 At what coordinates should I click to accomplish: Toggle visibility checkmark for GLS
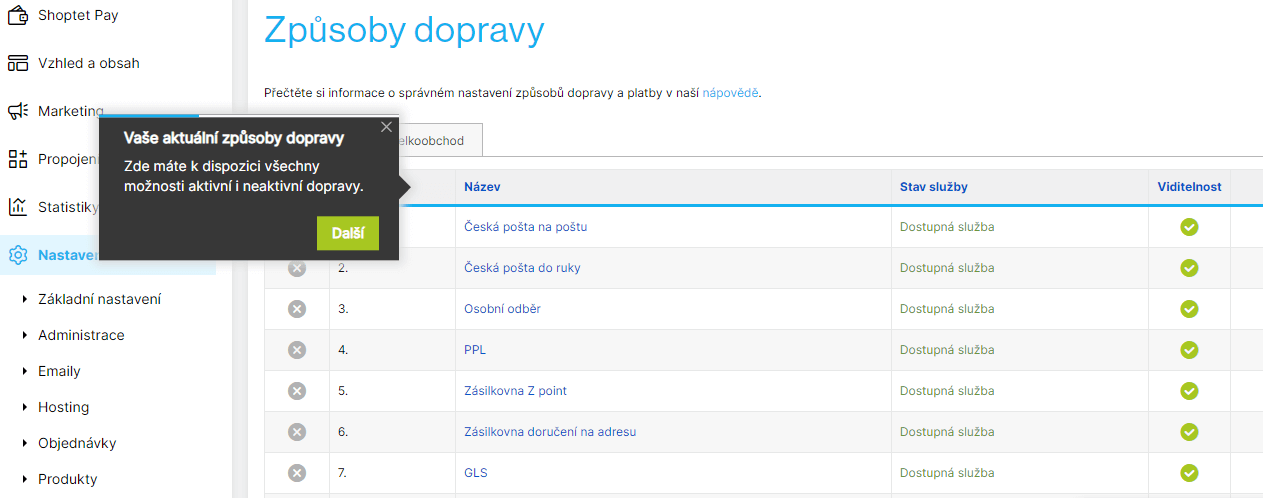pos(1189,473)
